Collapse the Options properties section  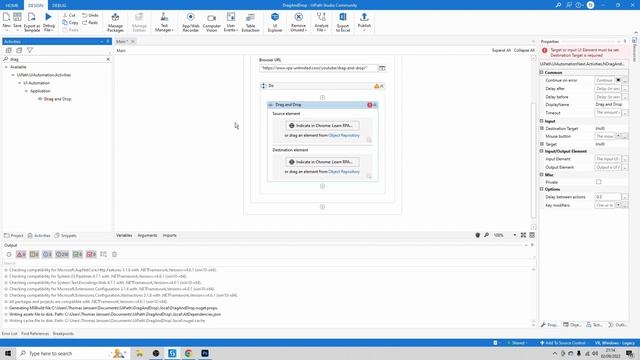coord(542,189)
